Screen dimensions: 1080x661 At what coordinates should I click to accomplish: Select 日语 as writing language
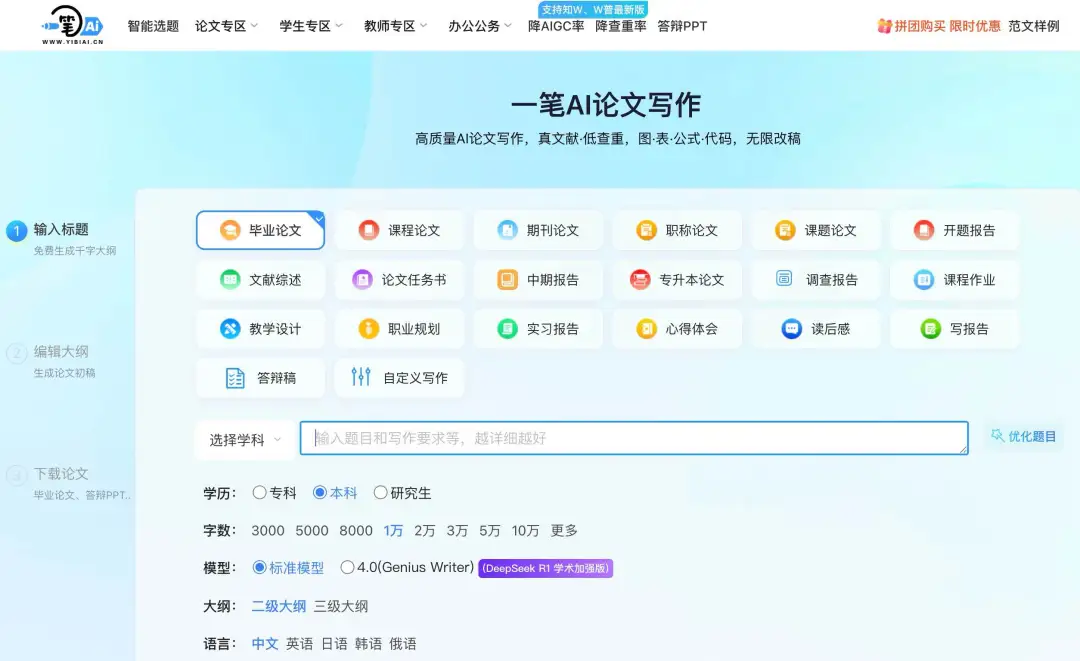click(x=334, y=644)
